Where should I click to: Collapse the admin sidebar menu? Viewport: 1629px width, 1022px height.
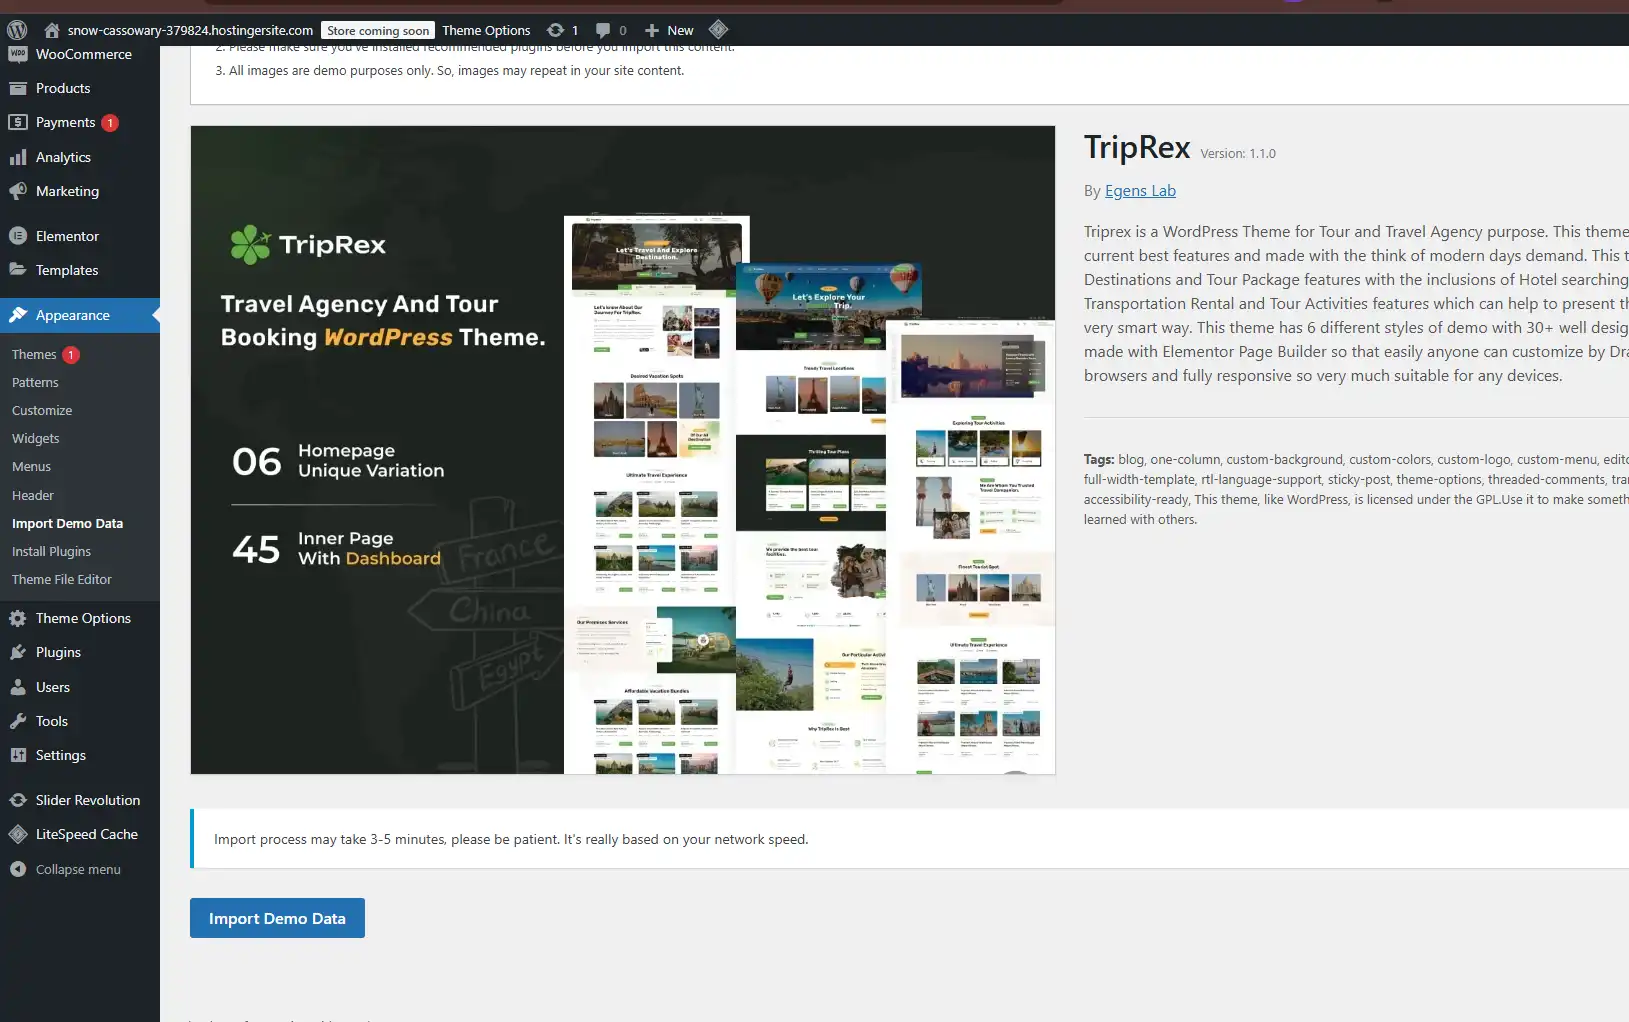click(80, 869)
